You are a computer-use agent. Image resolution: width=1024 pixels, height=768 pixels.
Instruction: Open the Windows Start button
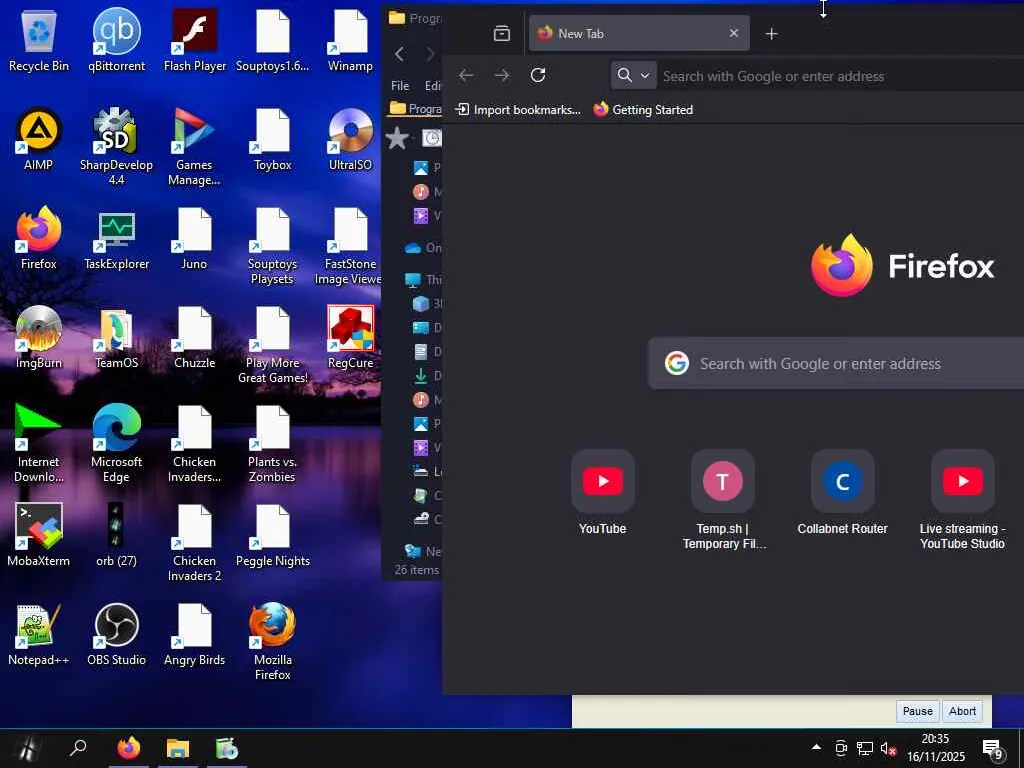27,748
